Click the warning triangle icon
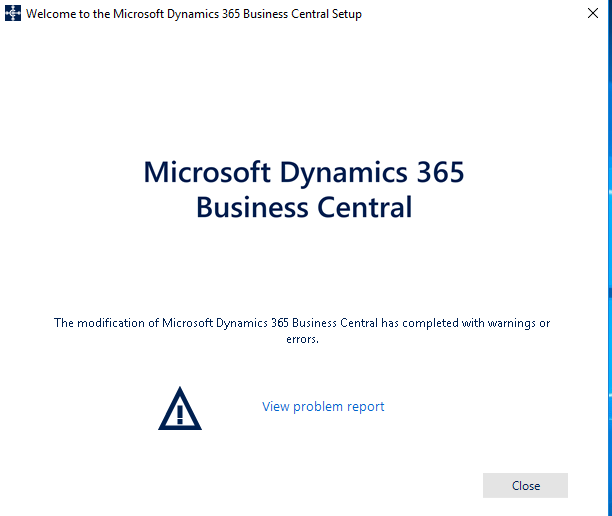The image size is (612, 516). (x=180, y=409)
